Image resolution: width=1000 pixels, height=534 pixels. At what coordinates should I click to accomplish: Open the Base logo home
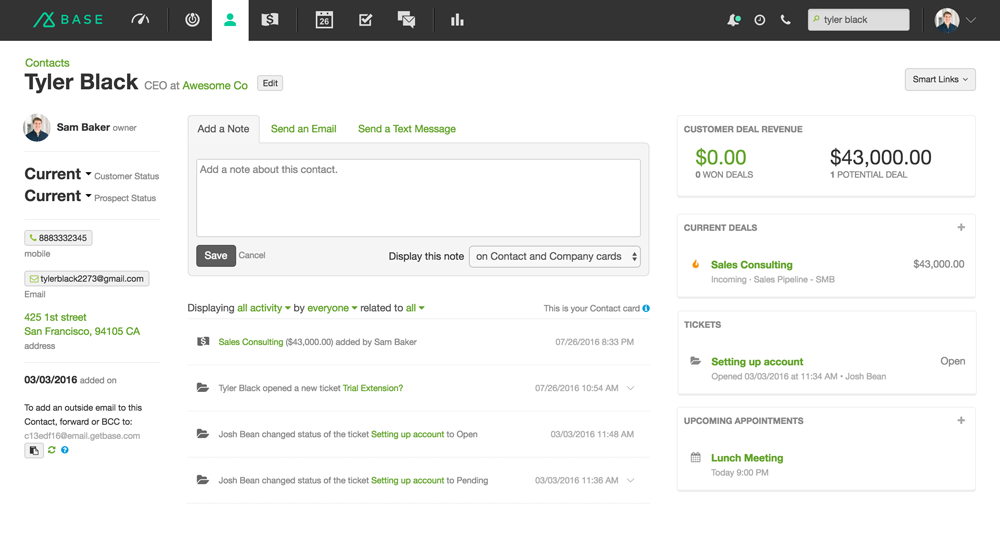coord(68,20)
